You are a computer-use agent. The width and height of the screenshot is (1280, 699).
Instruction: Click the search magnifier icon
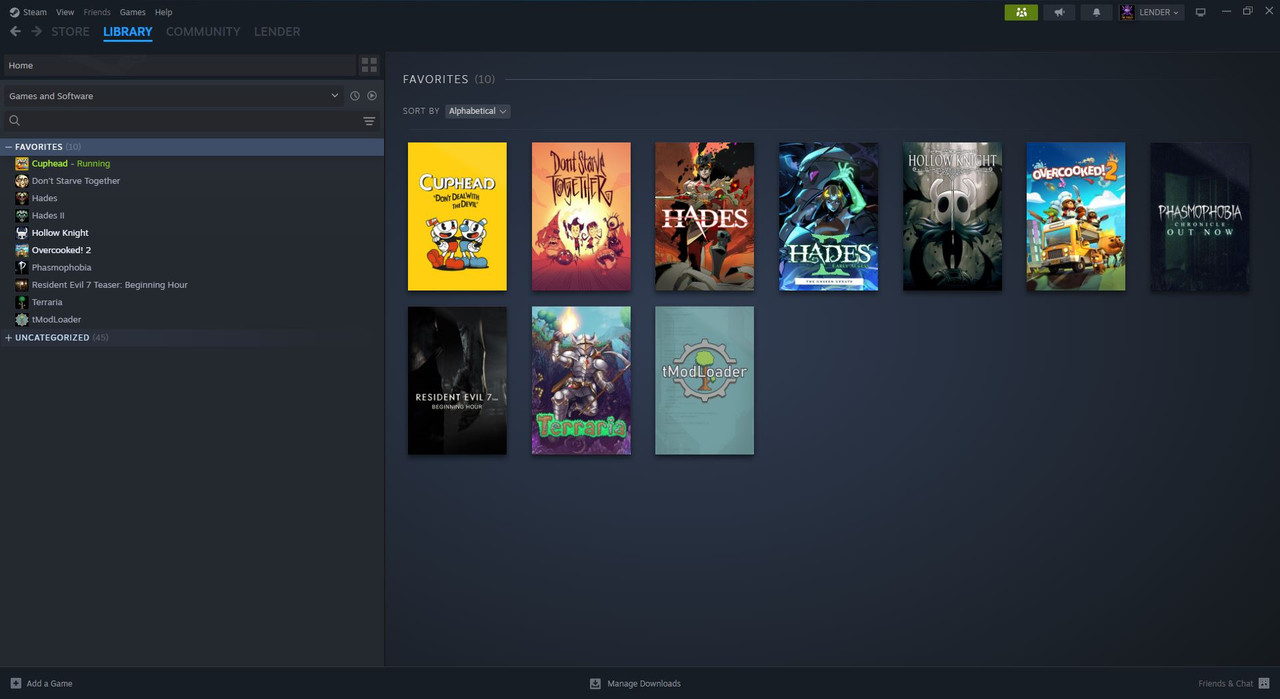pos(15,121)
